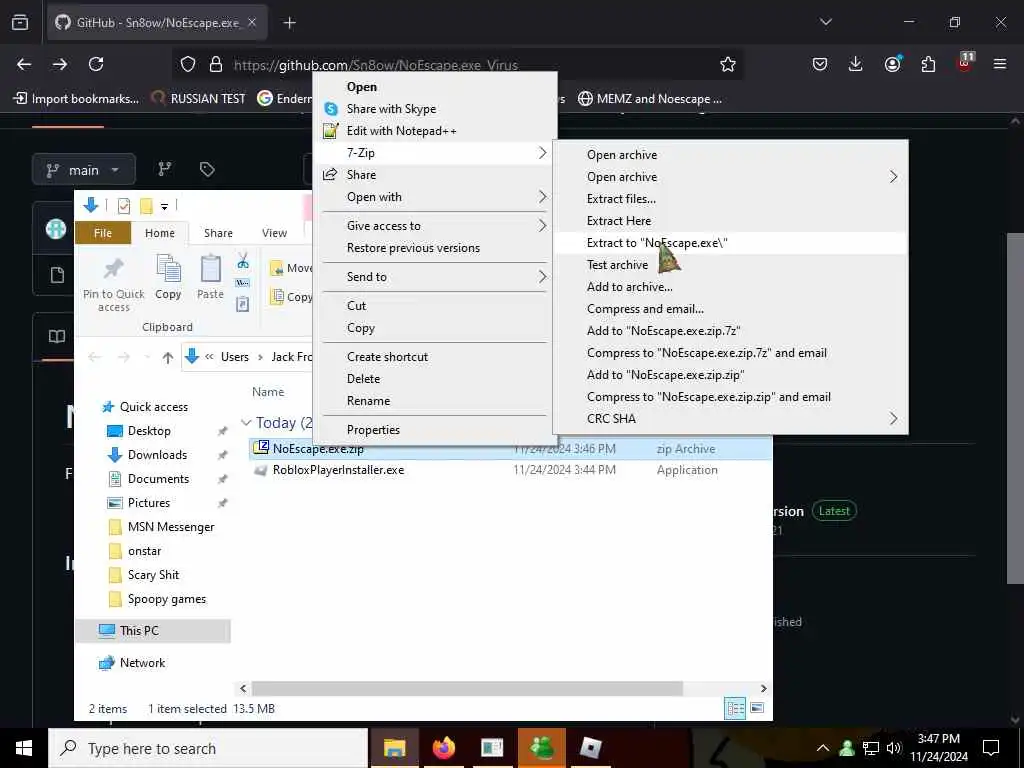Open Firefox from the taskbar

tap(443, 748)
